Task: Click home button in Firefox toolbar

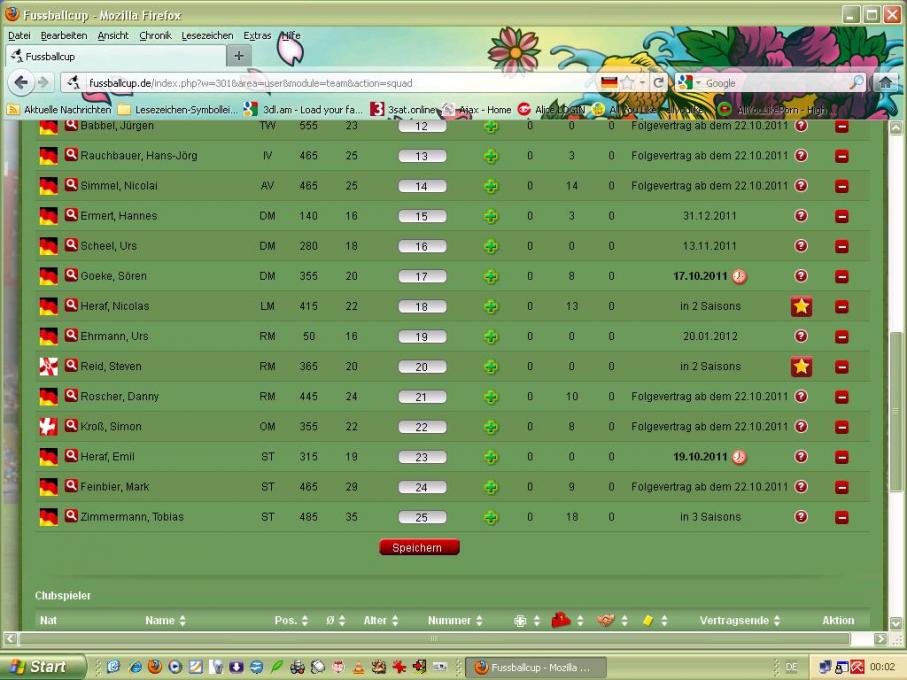Action: (885, 83)
